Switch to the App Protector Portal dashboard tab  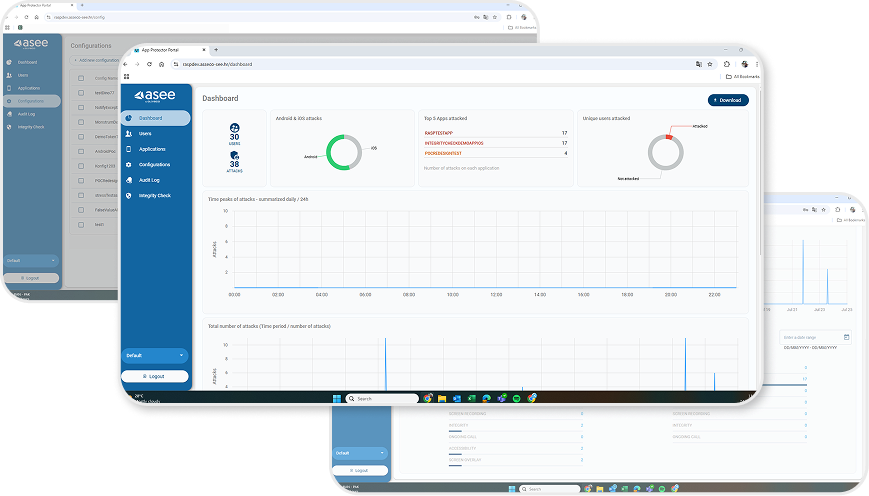click(x=165, y=49)
